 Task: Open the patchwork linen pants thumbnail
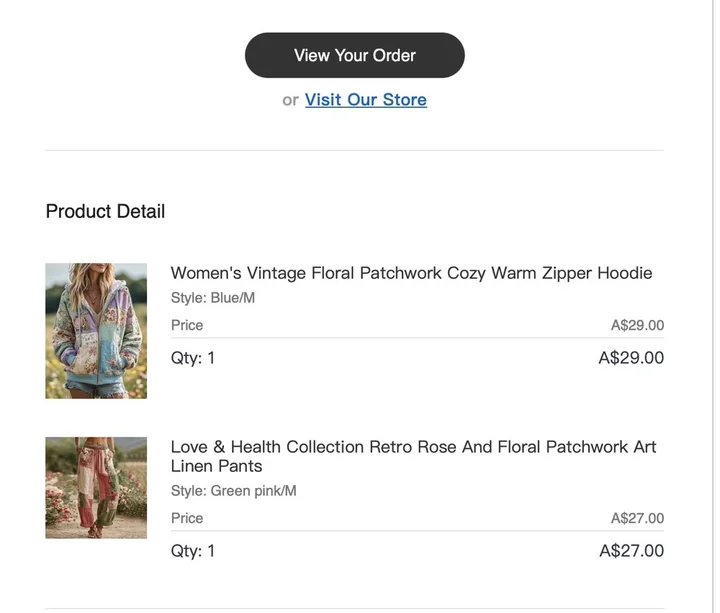(96, 488)
